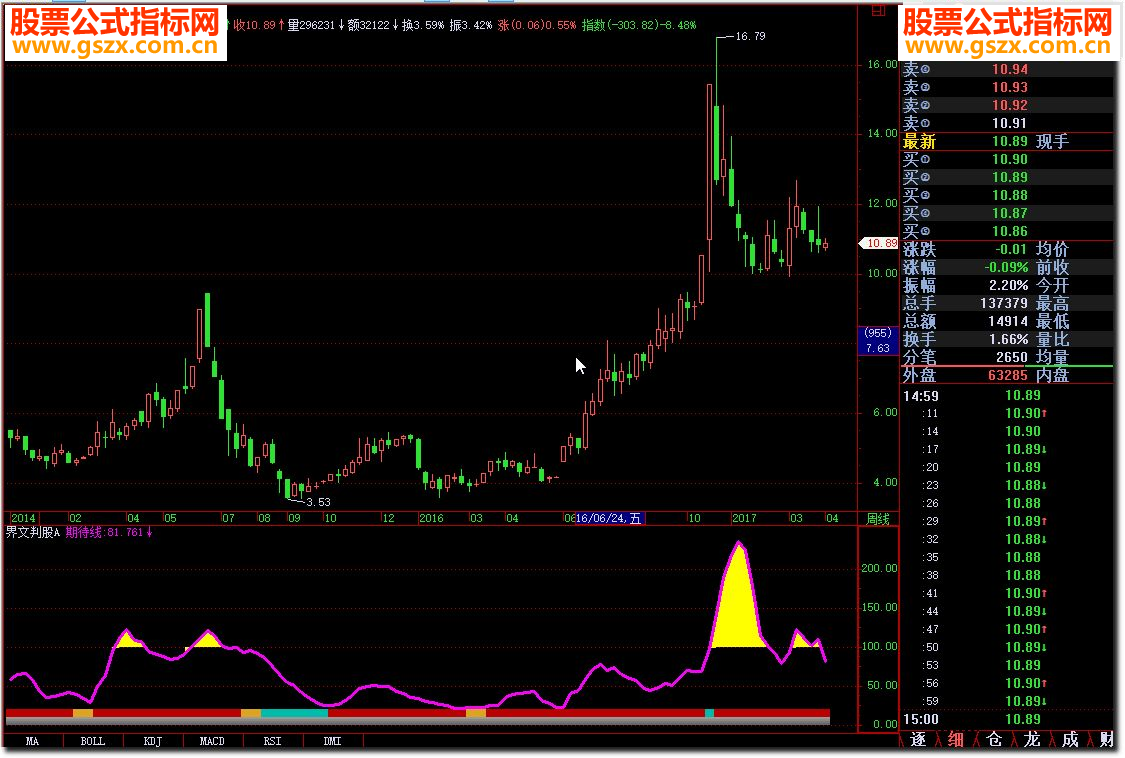Click the 总额 value 14914
The image size is (1125, 758).
coord(1008,321)
